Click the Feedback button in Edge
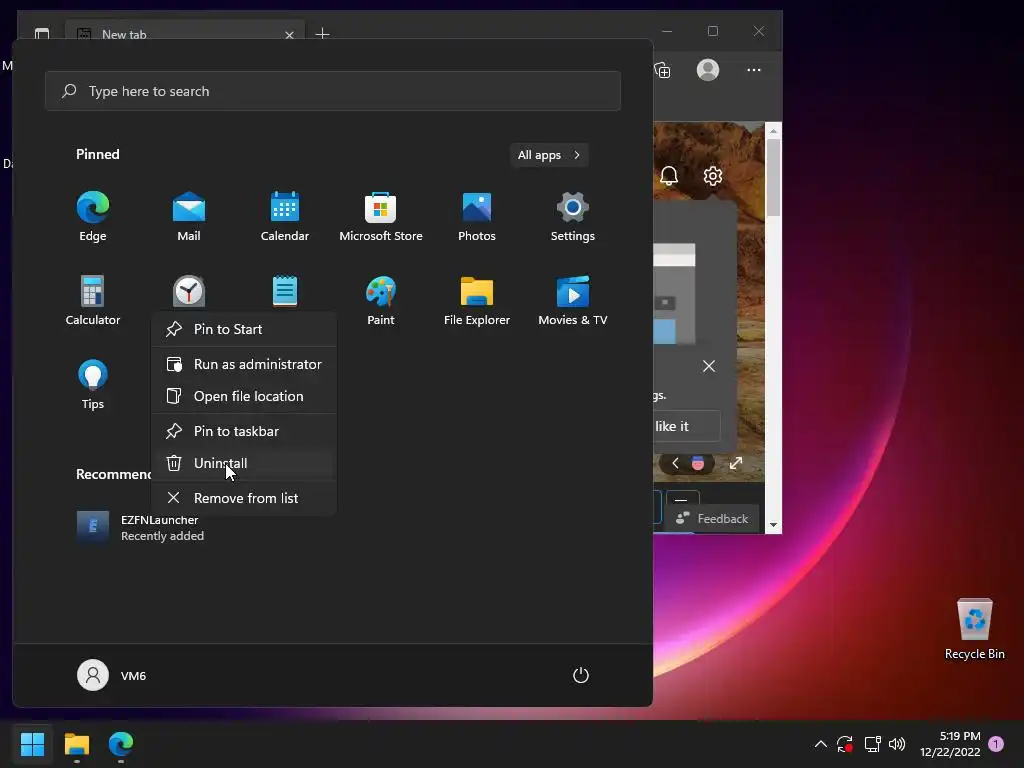 point(712,519)
